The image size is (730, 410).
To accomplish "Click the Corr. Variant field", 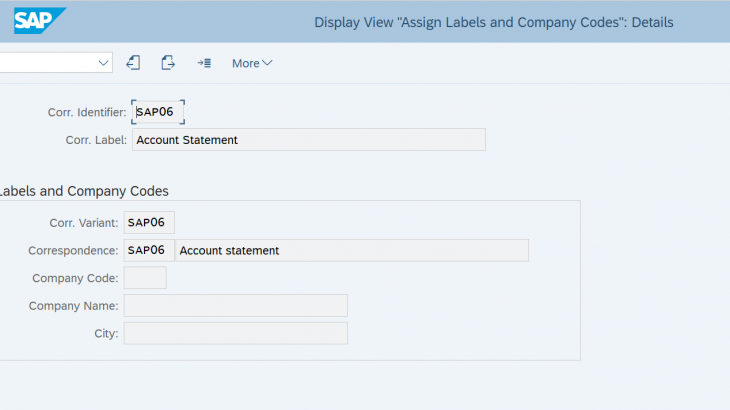I will [x=149, y=222].
